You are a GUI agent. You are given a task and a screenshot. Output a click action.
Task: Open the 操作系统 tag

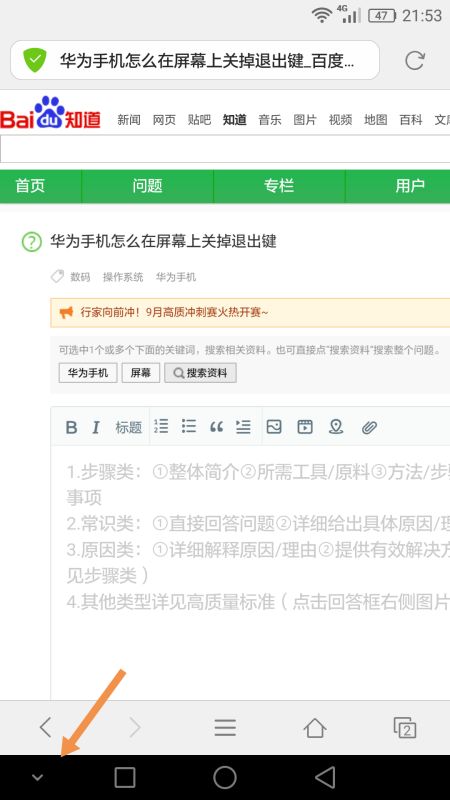[x=123, y=277]
